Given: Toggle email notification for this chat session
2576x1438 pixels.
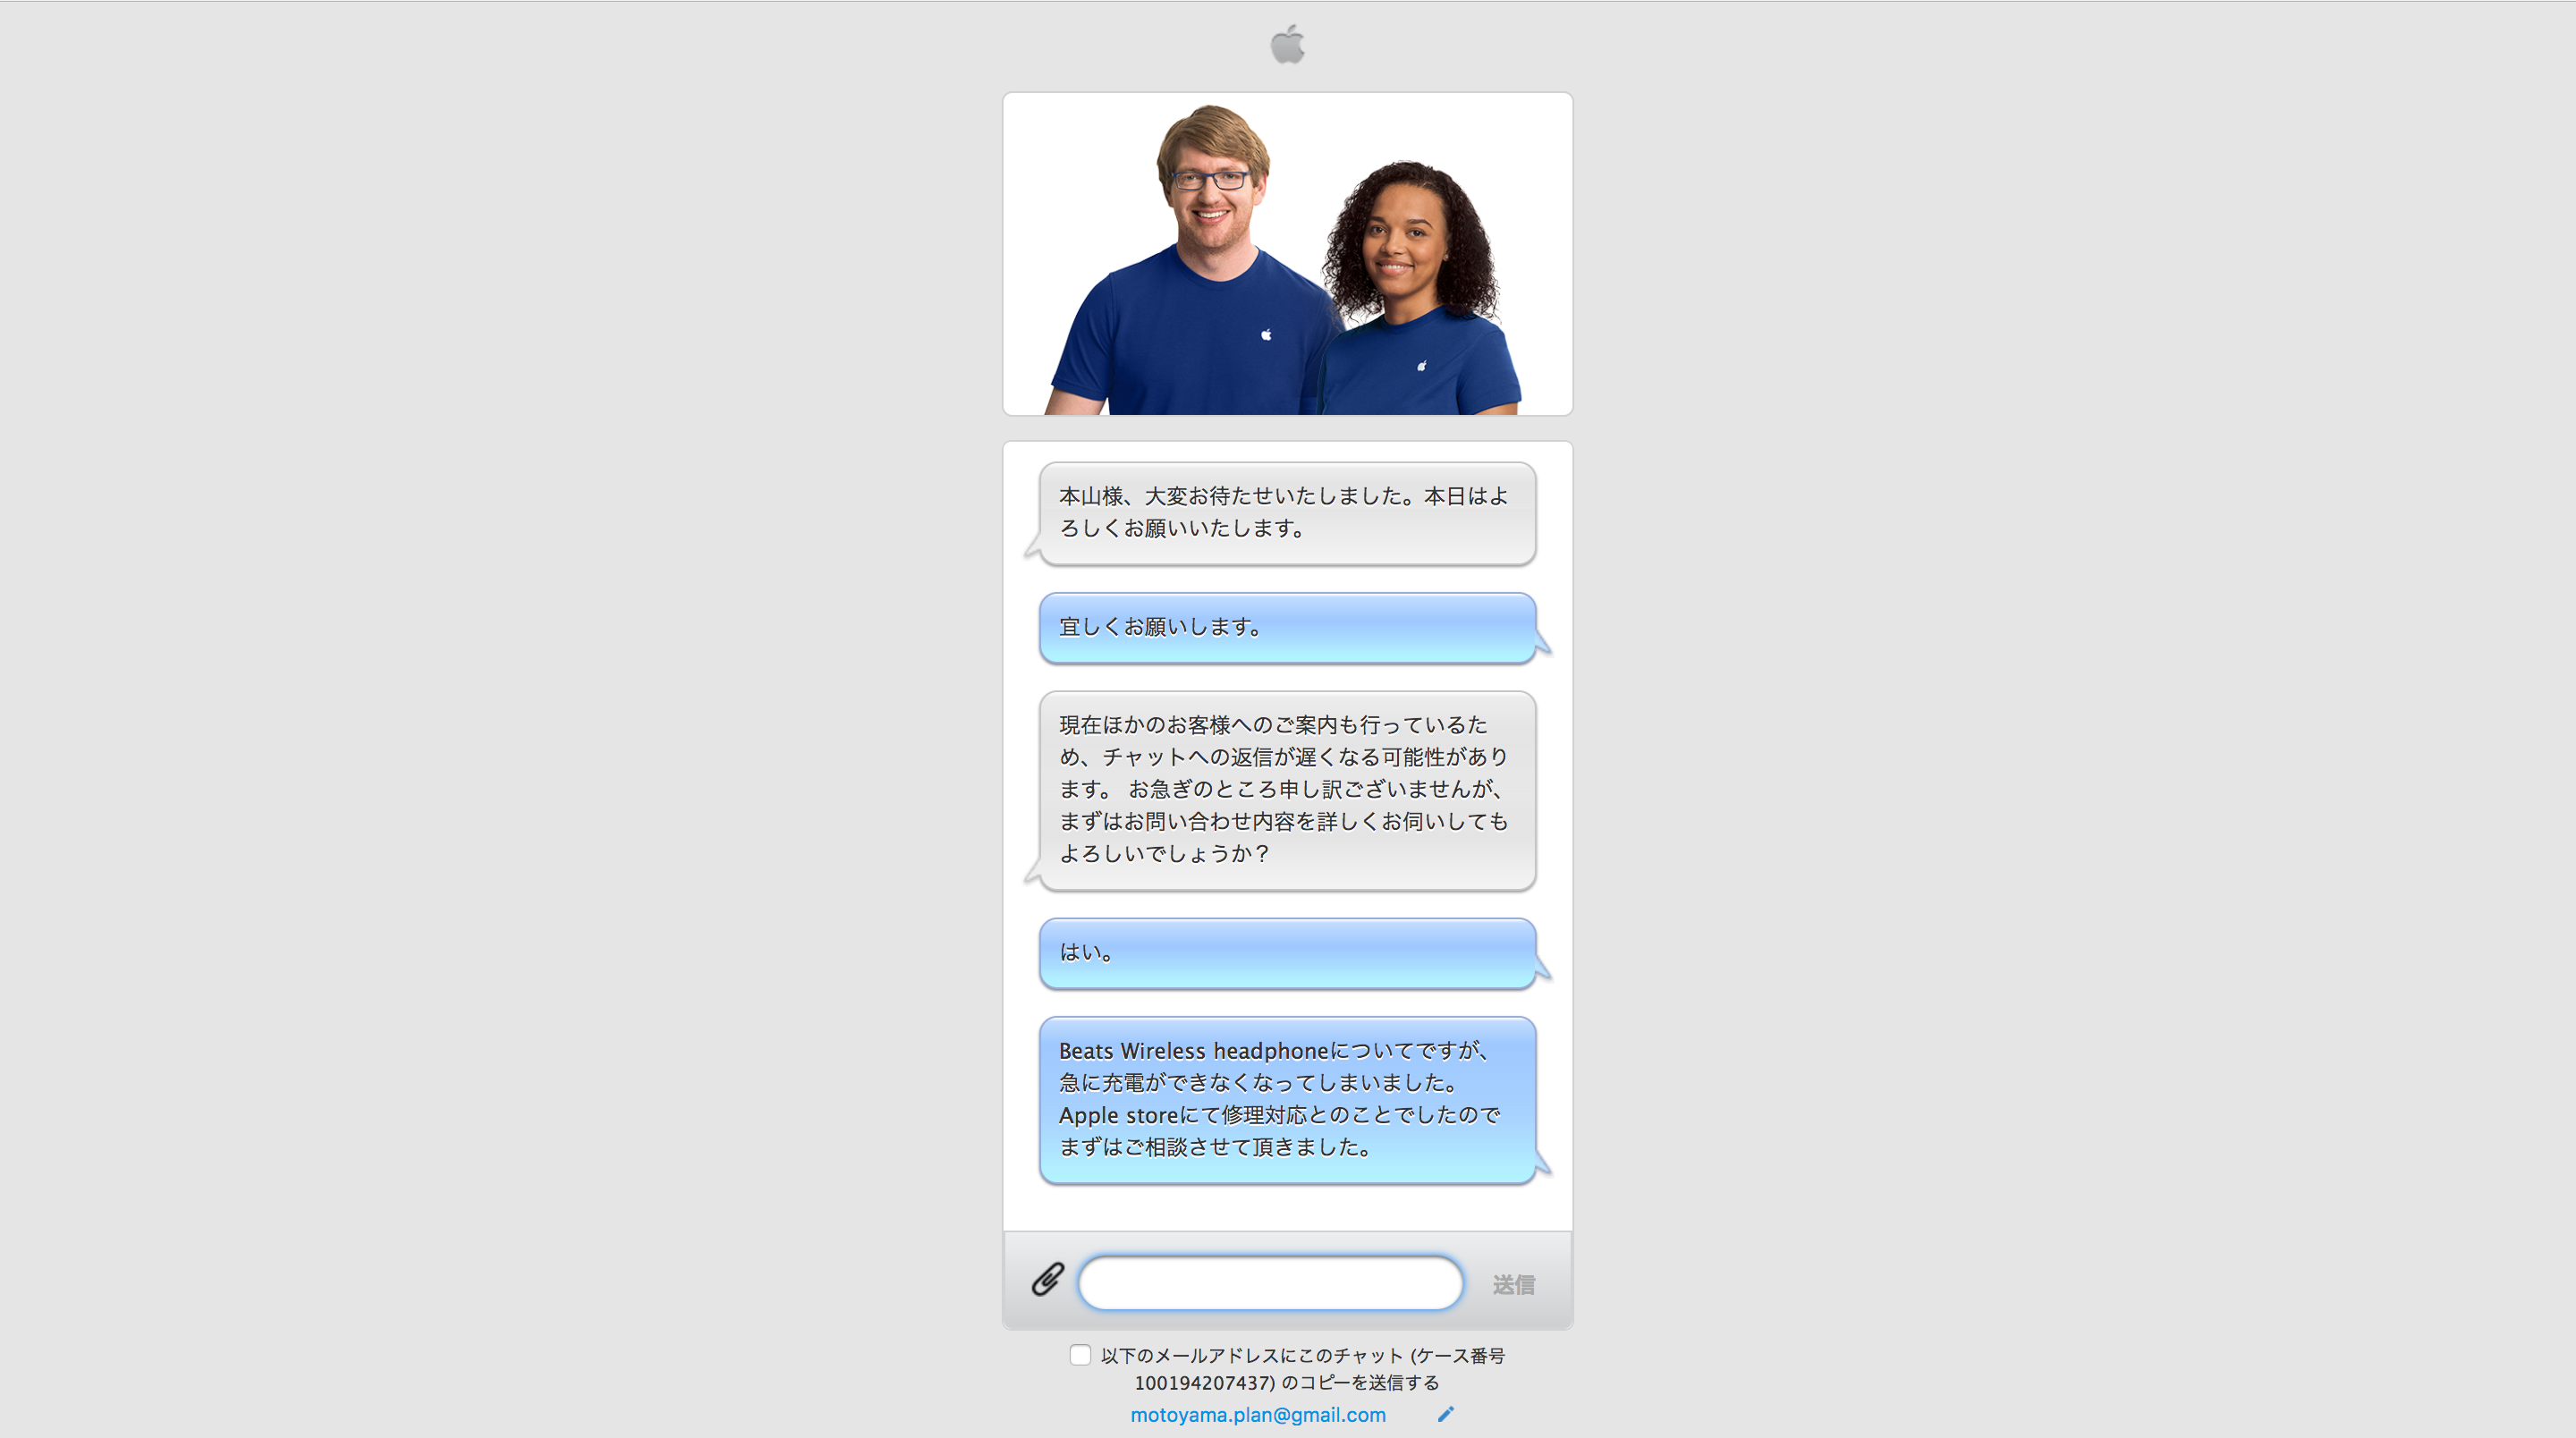Looking at the screenshot, I should point(1081,1355).
